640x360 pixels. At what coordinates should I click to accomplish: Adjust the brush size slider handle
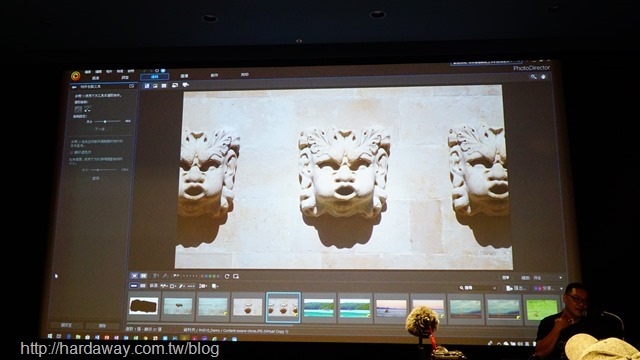[105, 121]
